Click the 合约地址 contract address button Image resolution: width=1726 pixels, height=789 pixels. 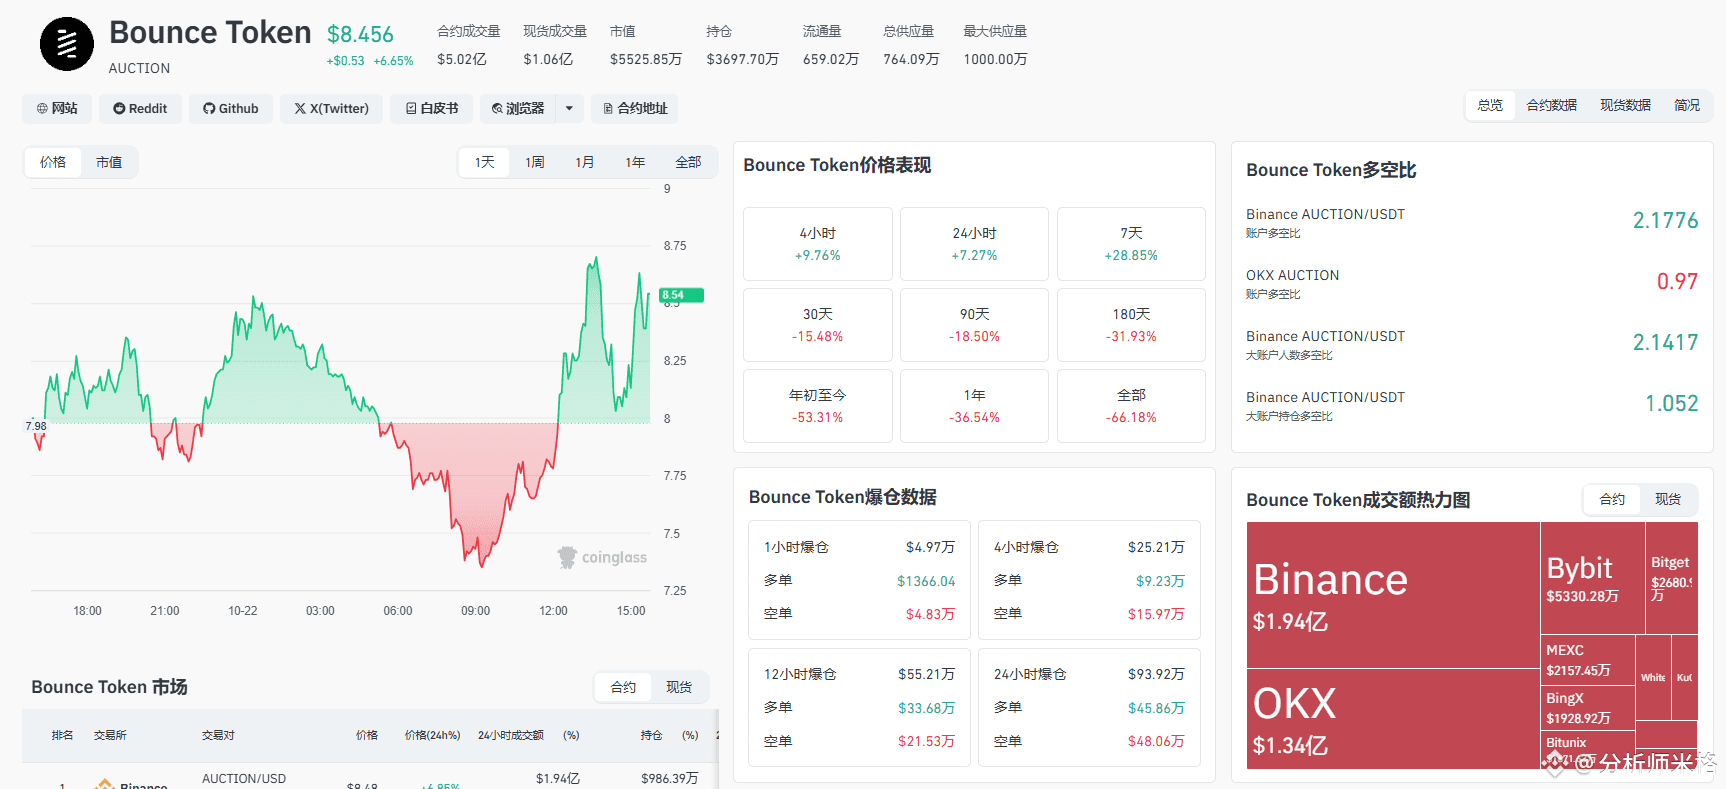635,108
